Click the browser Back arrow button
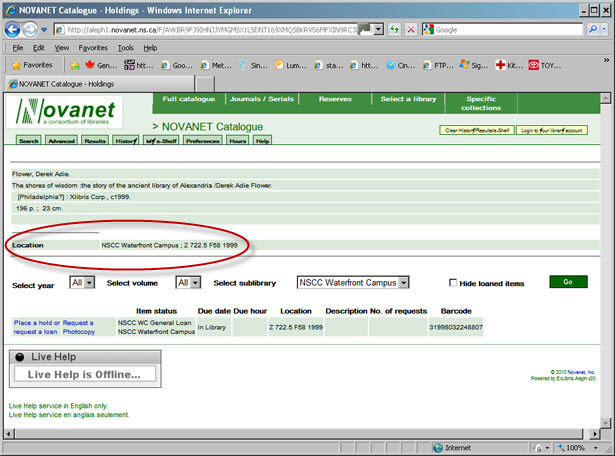Image resolution: width=615 pixels, height=456 pixels. coord(19,29)
